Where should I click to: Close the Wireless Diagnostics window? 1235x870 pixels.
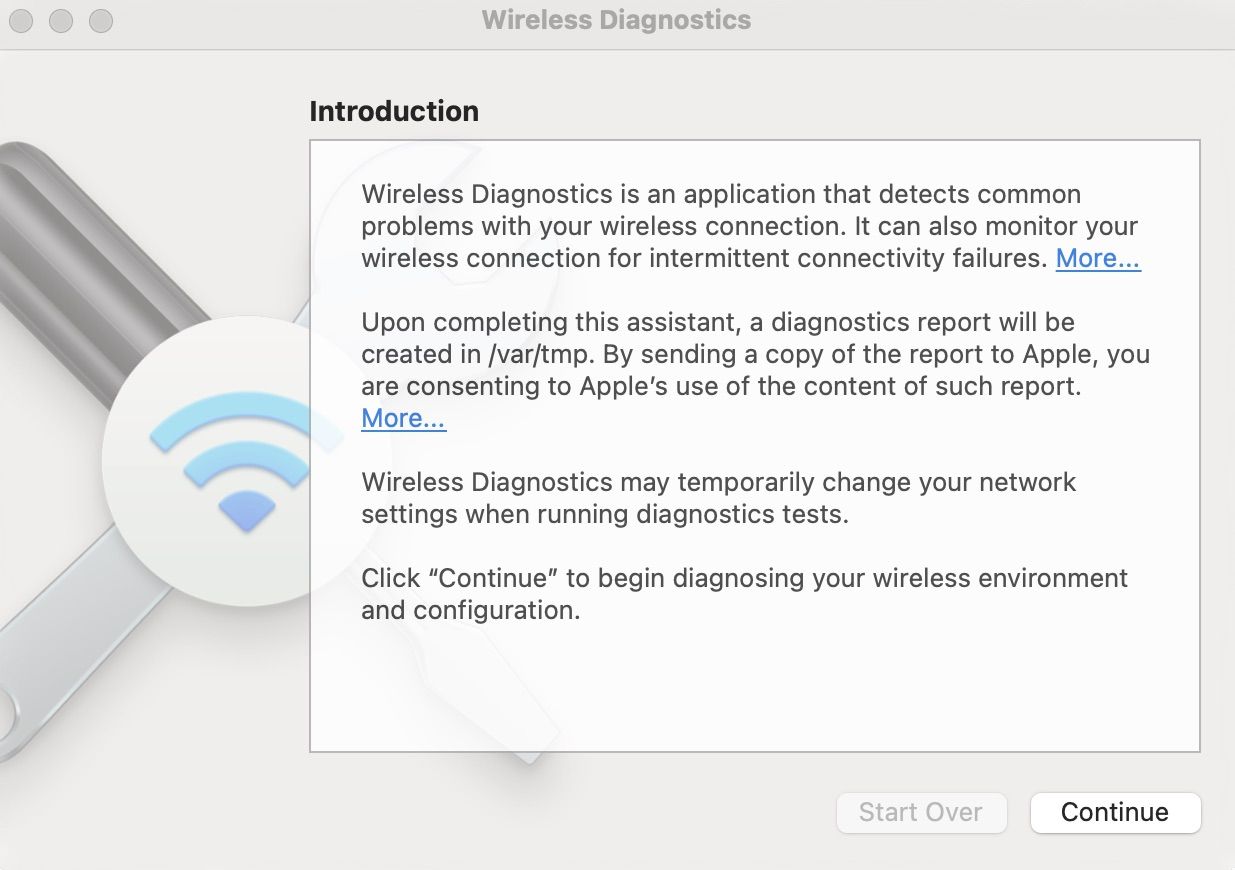pyautogui.click(x=21, y=20)
